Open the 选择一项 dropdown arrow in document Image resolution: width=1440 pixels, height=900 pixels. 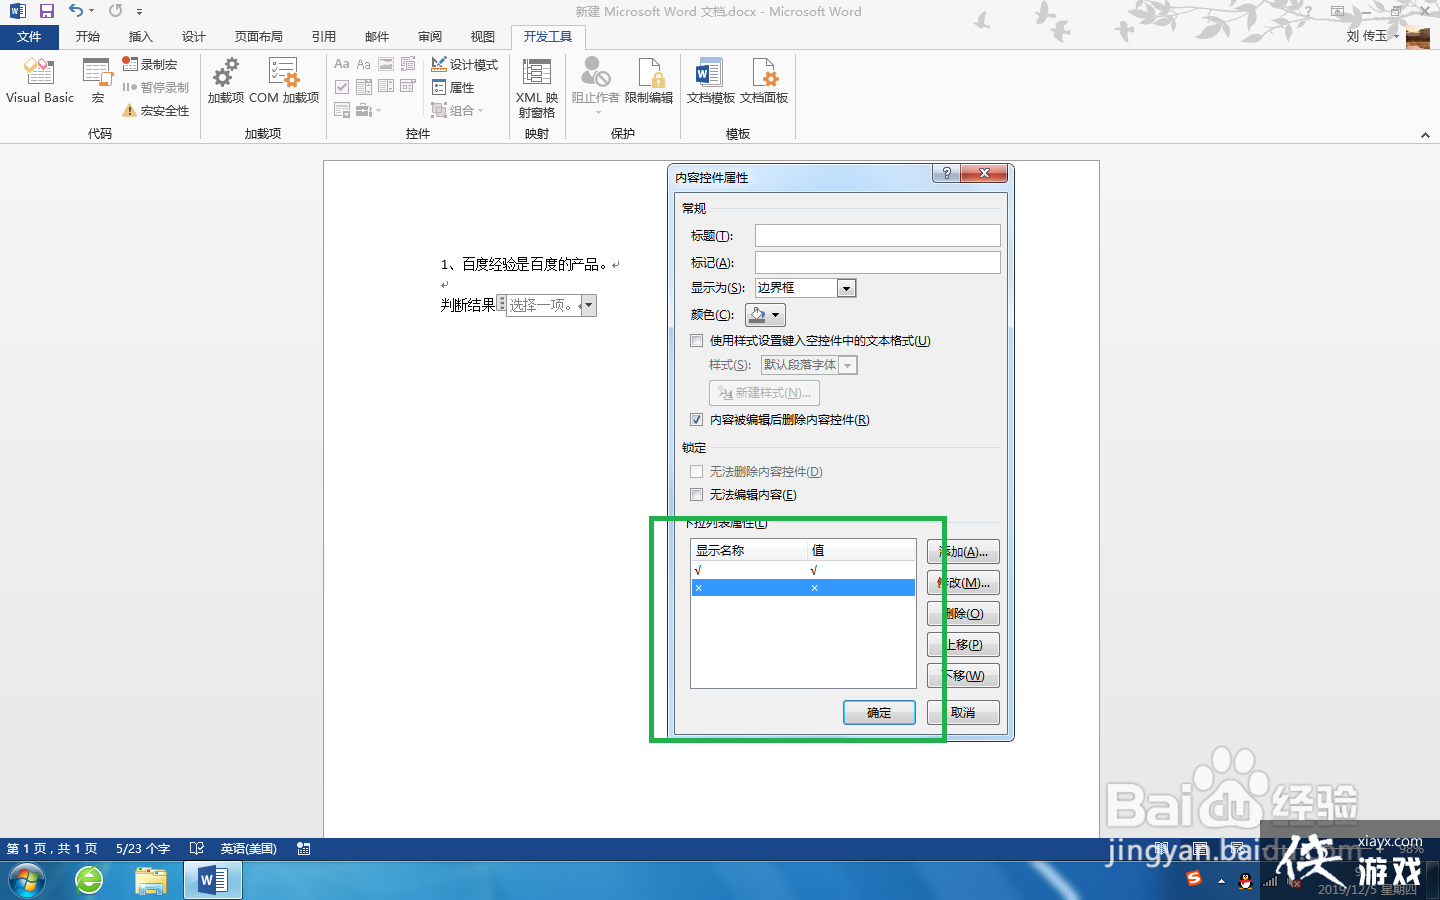[x=588, y=305]
